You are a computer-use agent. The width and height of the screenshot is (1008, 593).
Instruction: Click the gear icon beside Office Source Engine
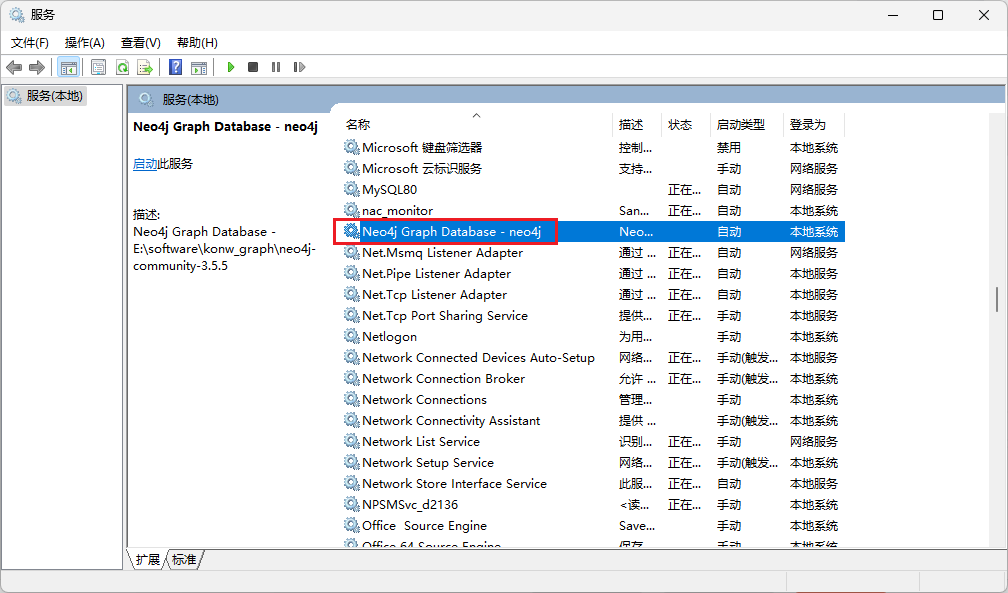[352, 525]
